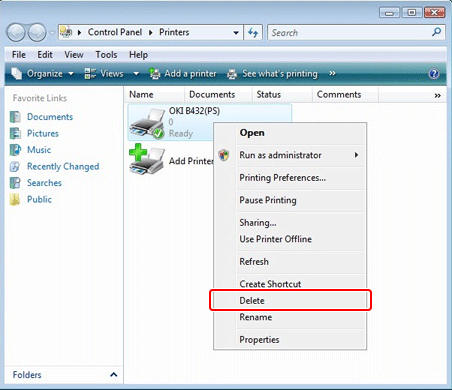
Task: Click the Documents folder icon in sidebar
Action: pyautogui.click(x=15, y=117)
